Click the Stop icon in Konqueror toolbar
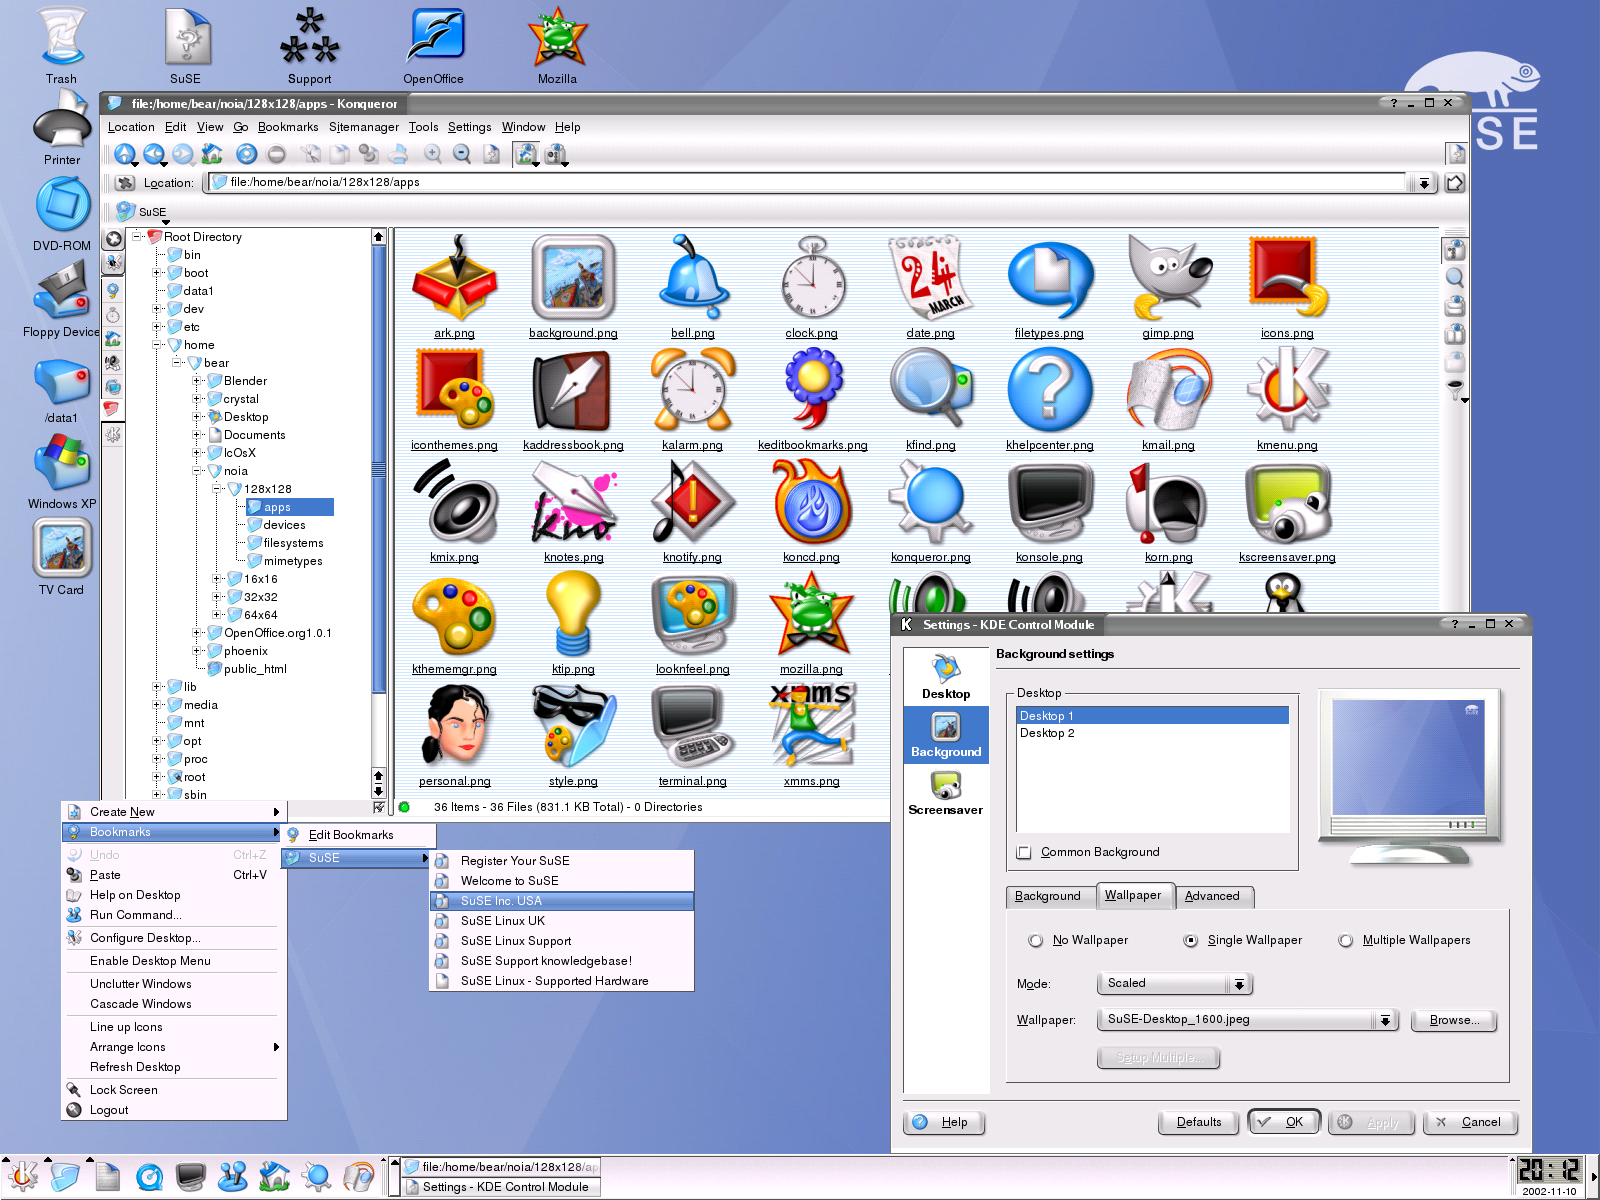Viewport: 1600px width, 1200px height. (x=277, y=154)
